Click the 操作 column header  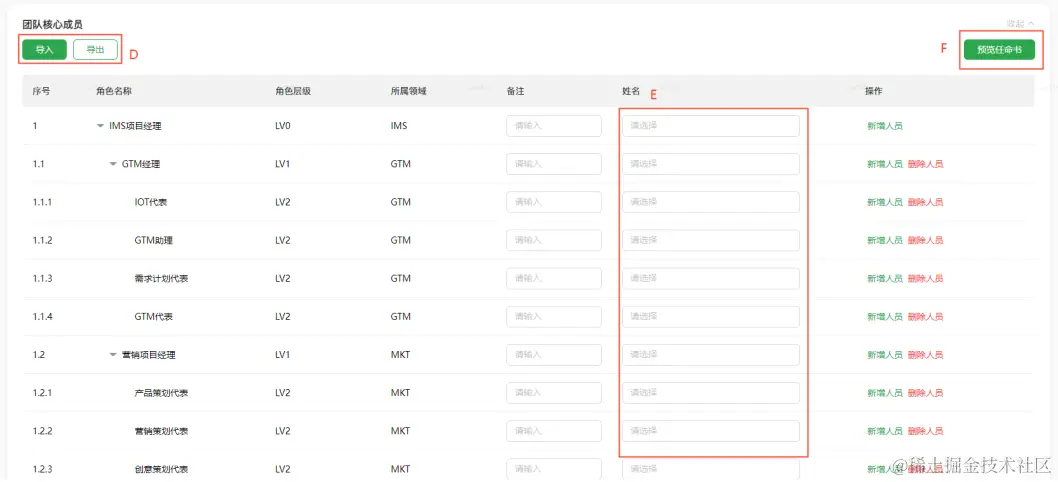[874, 91]
